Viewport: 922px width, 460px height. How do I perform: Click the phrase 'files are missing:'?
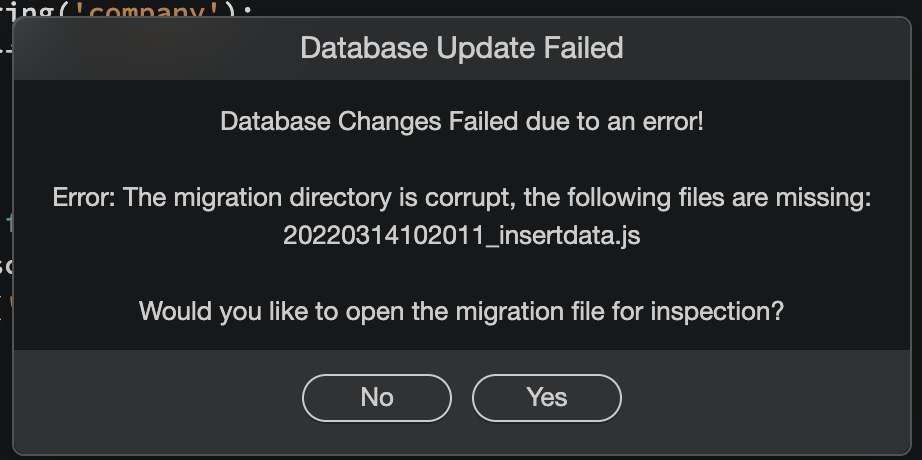click(x=772, y=198)
